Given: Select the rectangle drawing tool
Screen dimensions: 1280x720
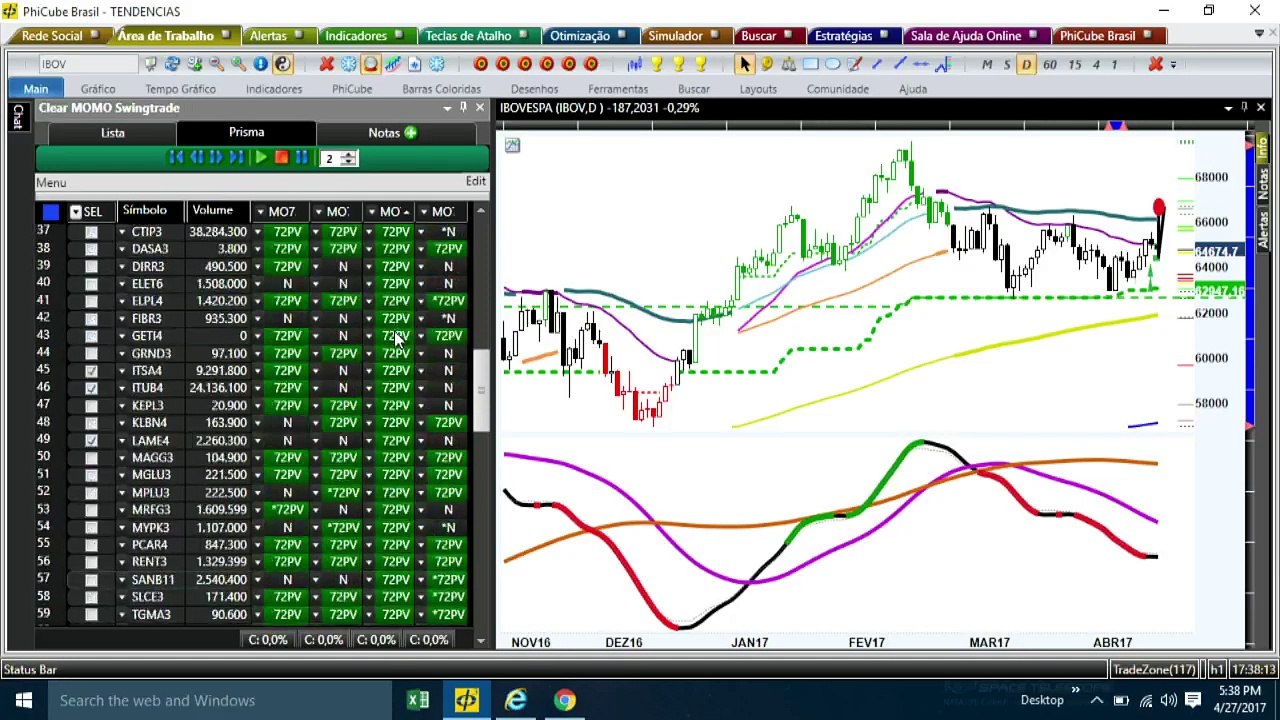Looking at the screenshot, I should (810, 64).
